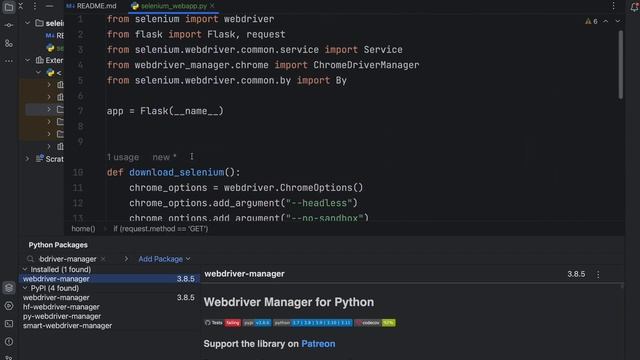Click the codecov badge
The width and height of the screenshot is (640, 360).
375,323
